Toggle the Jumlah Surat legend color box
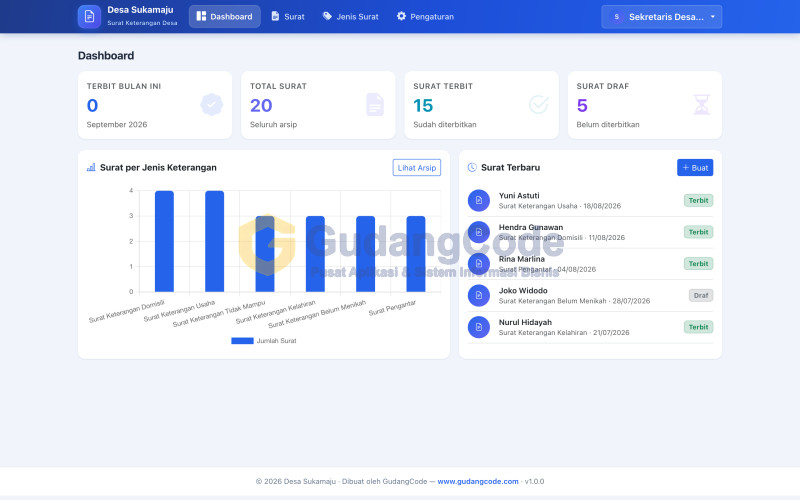The width and height of the screenshot is (800, 500). coord(242,341)
